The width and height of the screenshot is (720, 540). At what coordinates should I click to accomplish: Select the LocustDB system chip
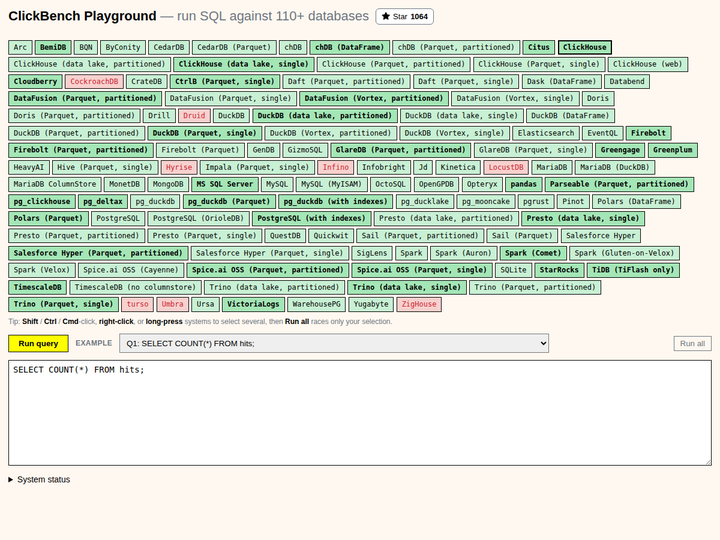pos(506,167)
